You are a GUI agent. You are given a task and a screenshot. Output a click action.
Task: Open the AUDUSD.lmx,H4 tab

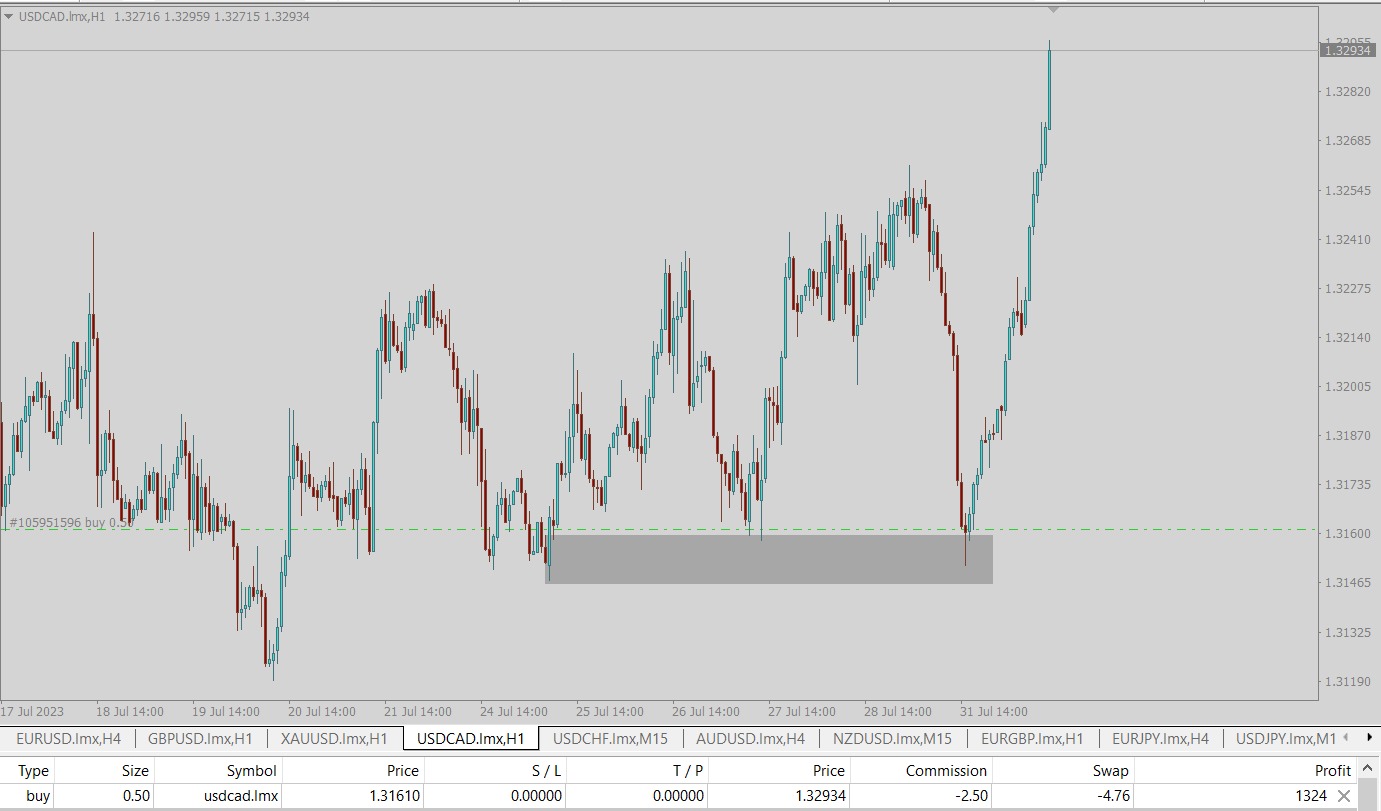click(750, 739)
